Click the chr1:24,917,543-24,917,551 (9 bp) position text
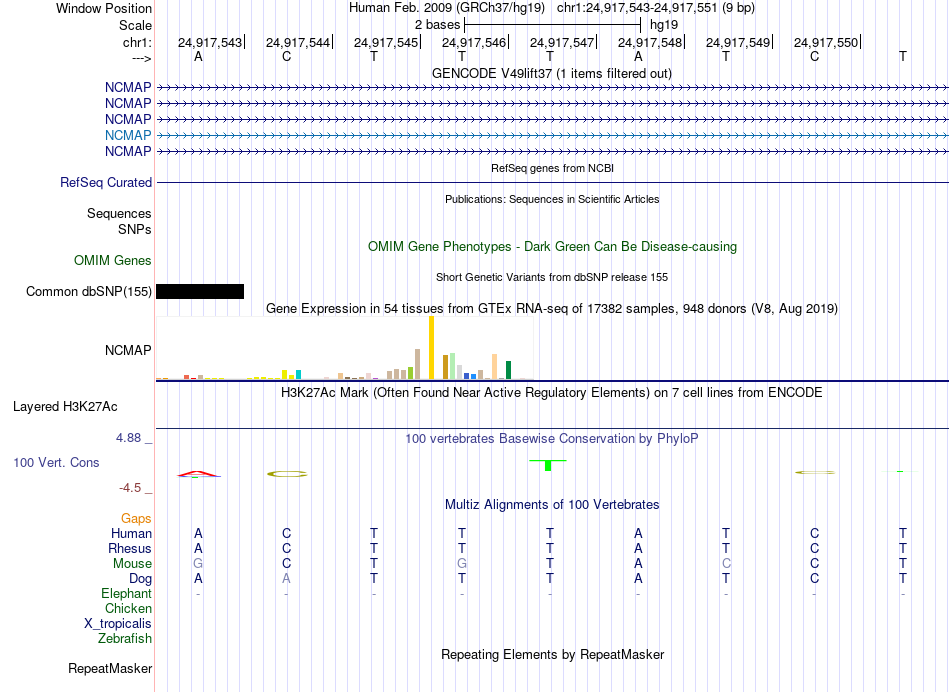Viewport: 950px width, 692px height. pos(656,8)
